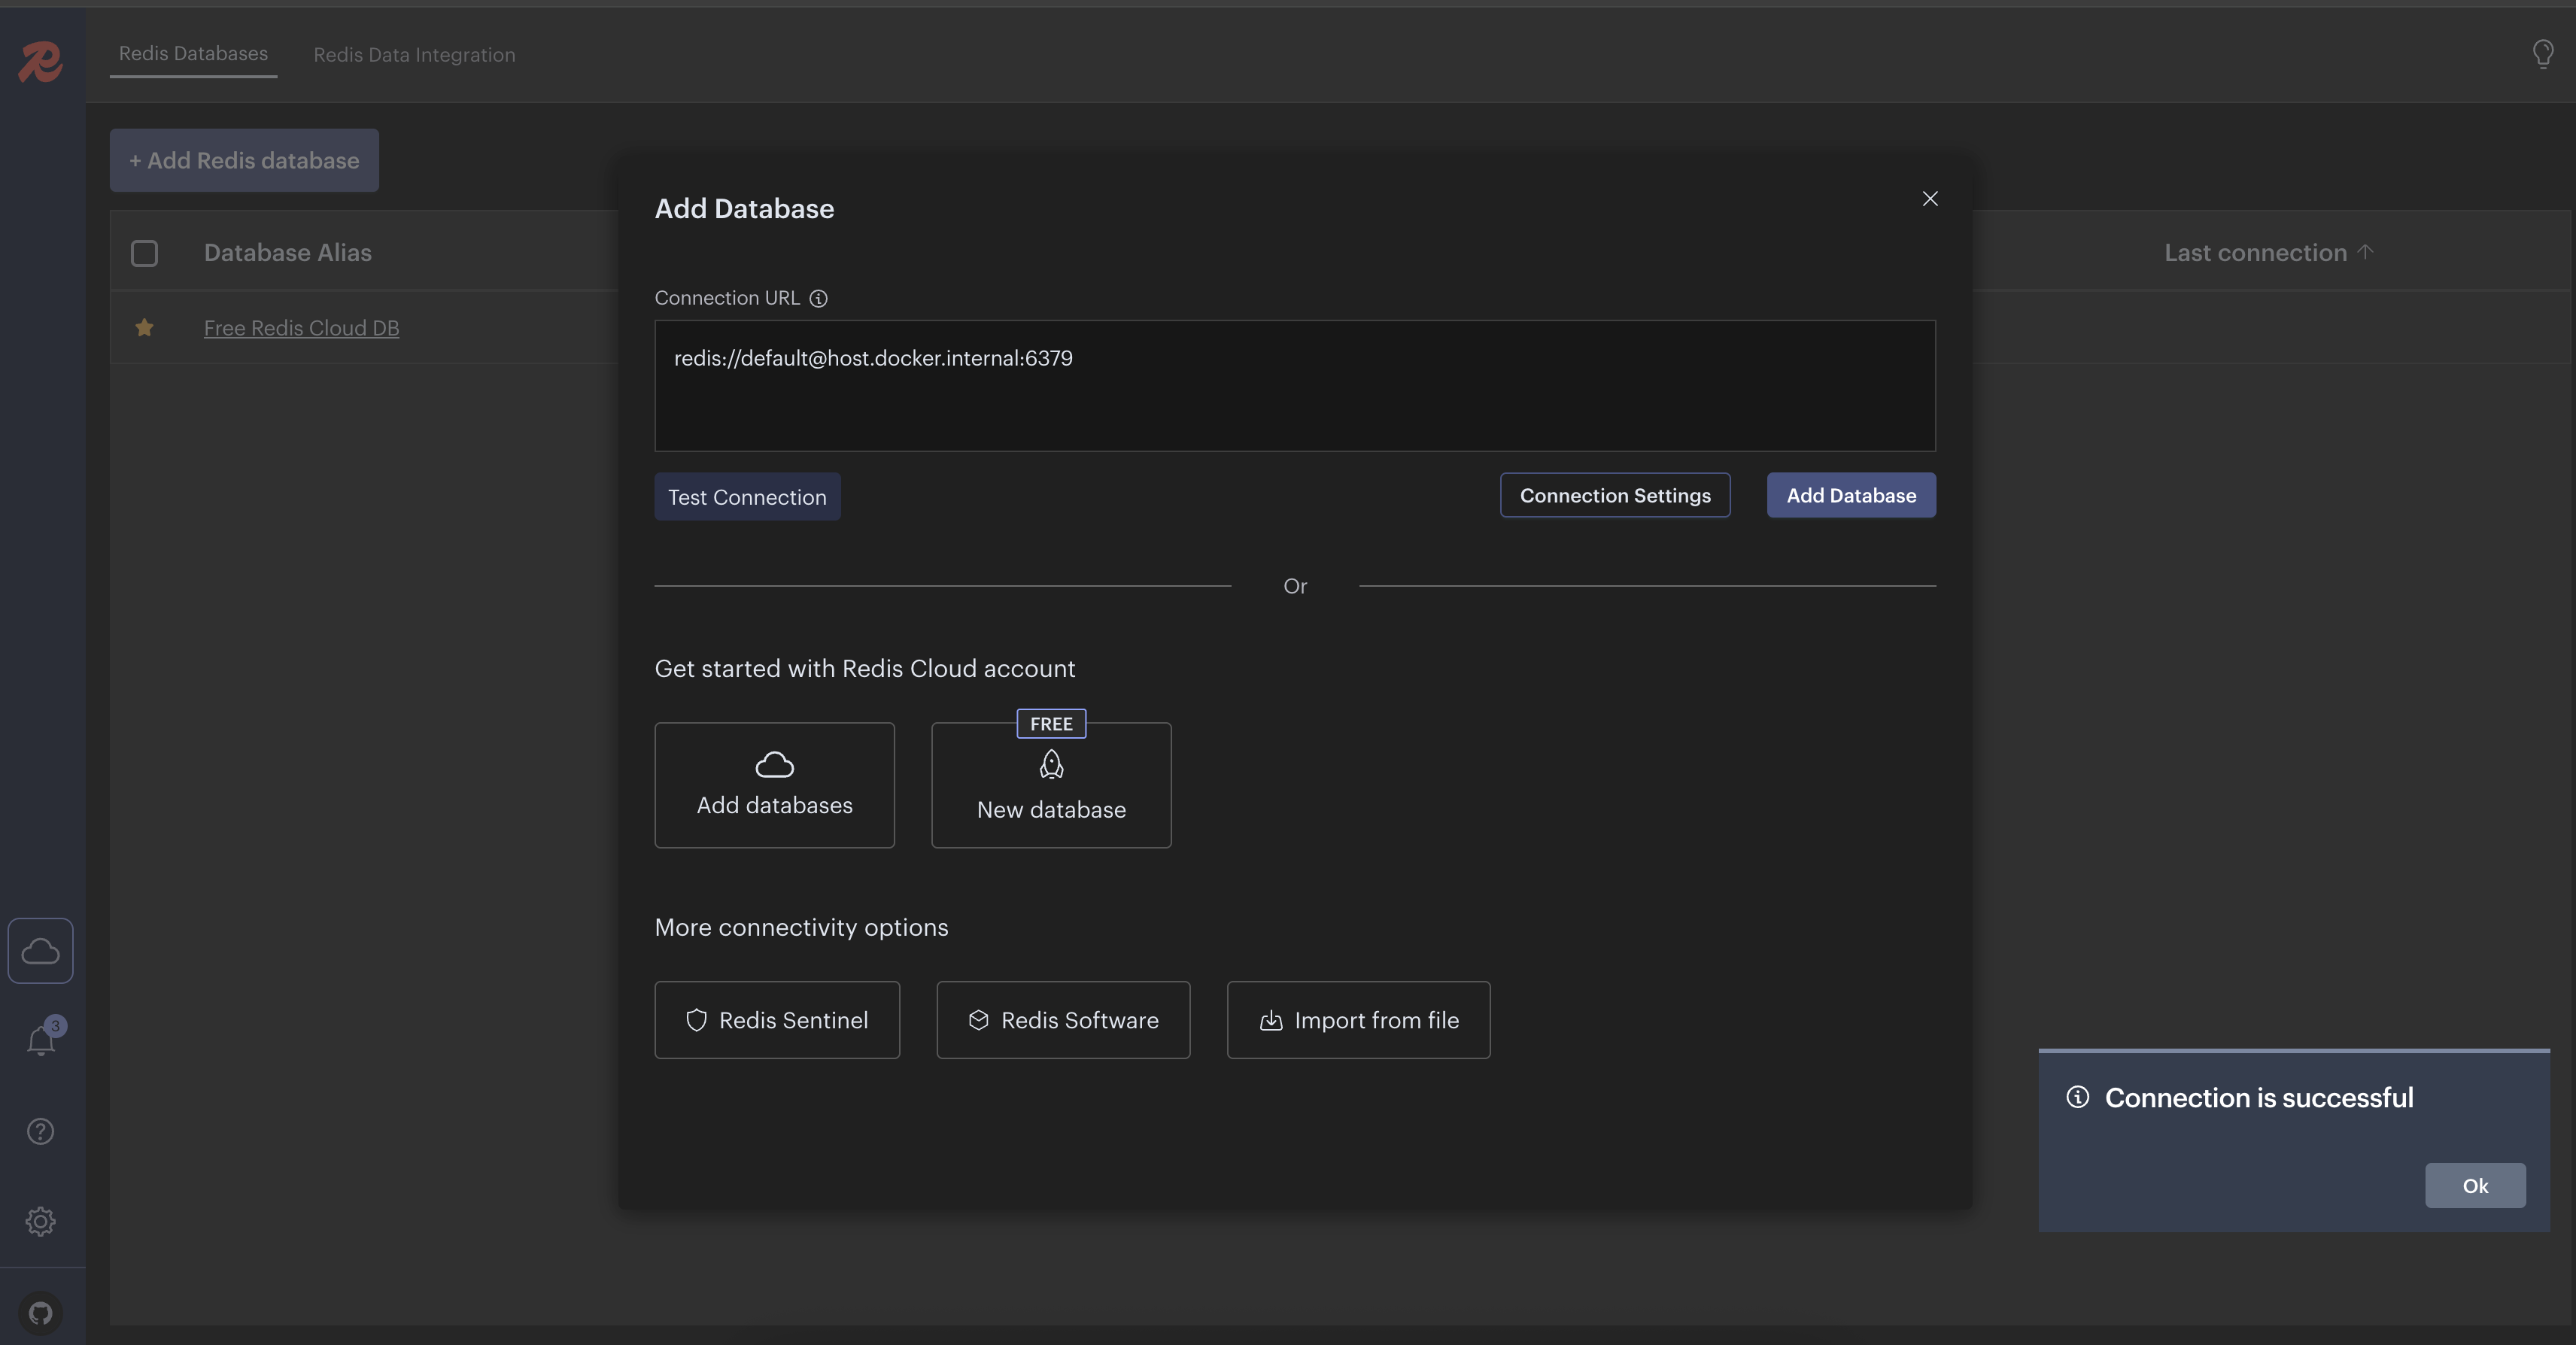Open settings gear in sidebar
2576x1345 pixels.
[x=41, y=1221]
